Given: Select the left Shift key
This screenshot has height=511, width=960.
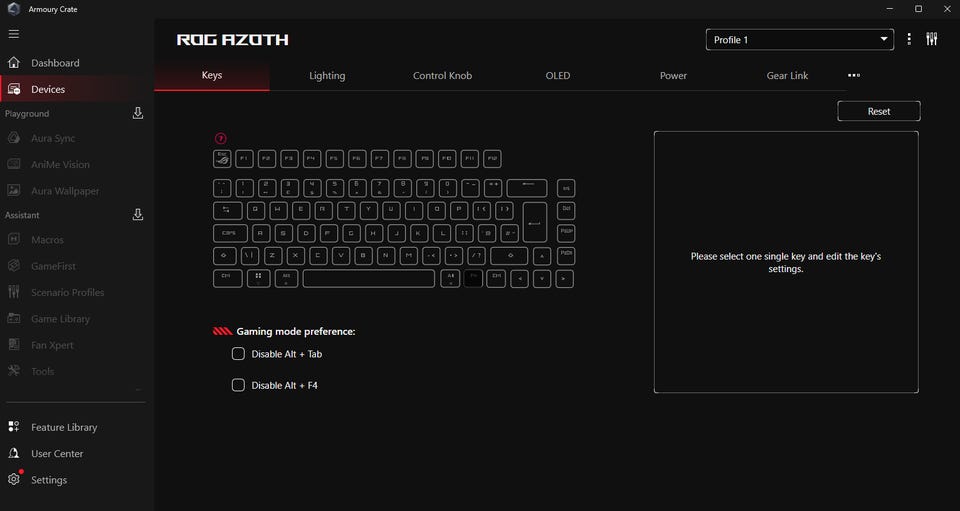Looking at the screenshot, I should [223, 256].
